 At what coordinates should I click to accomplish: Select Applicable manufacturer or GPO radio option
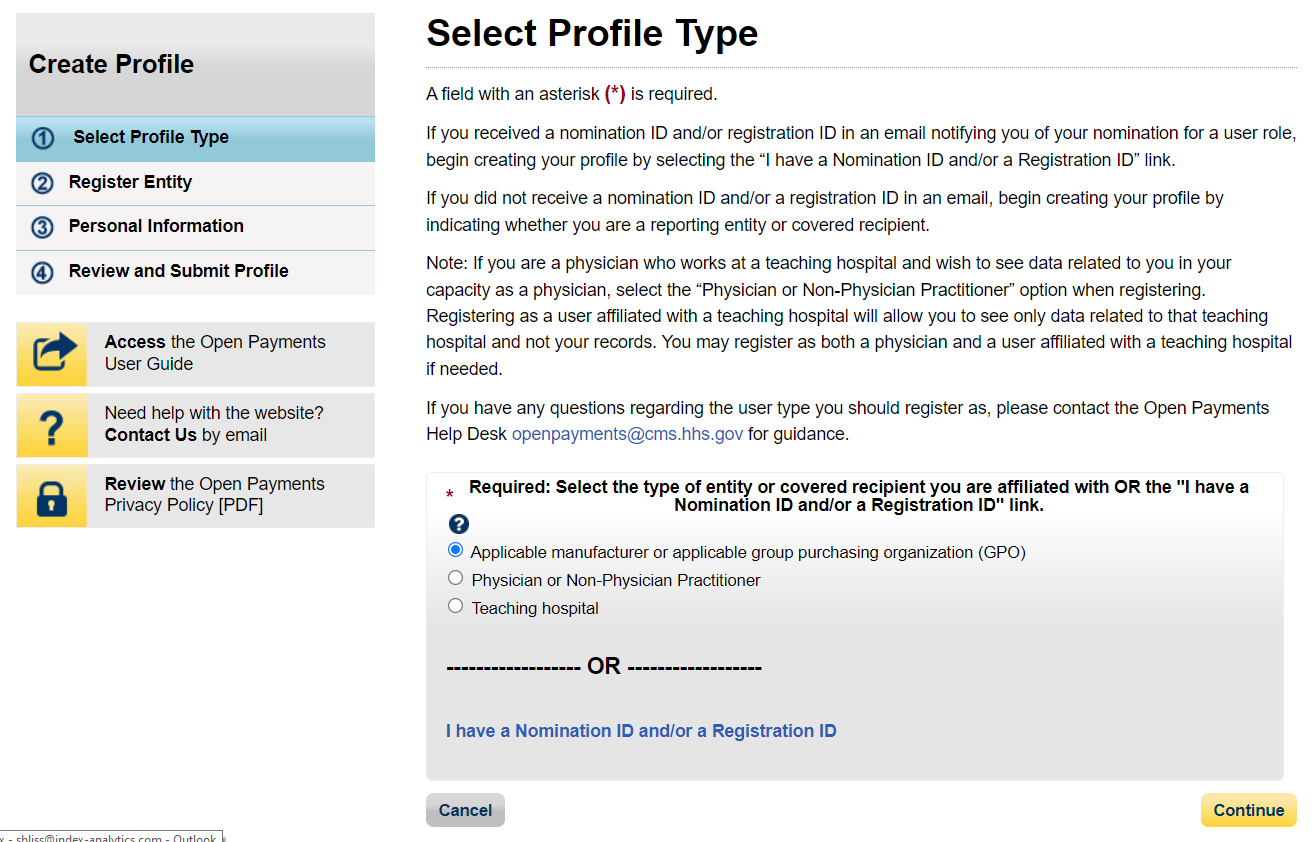(456, 550)
